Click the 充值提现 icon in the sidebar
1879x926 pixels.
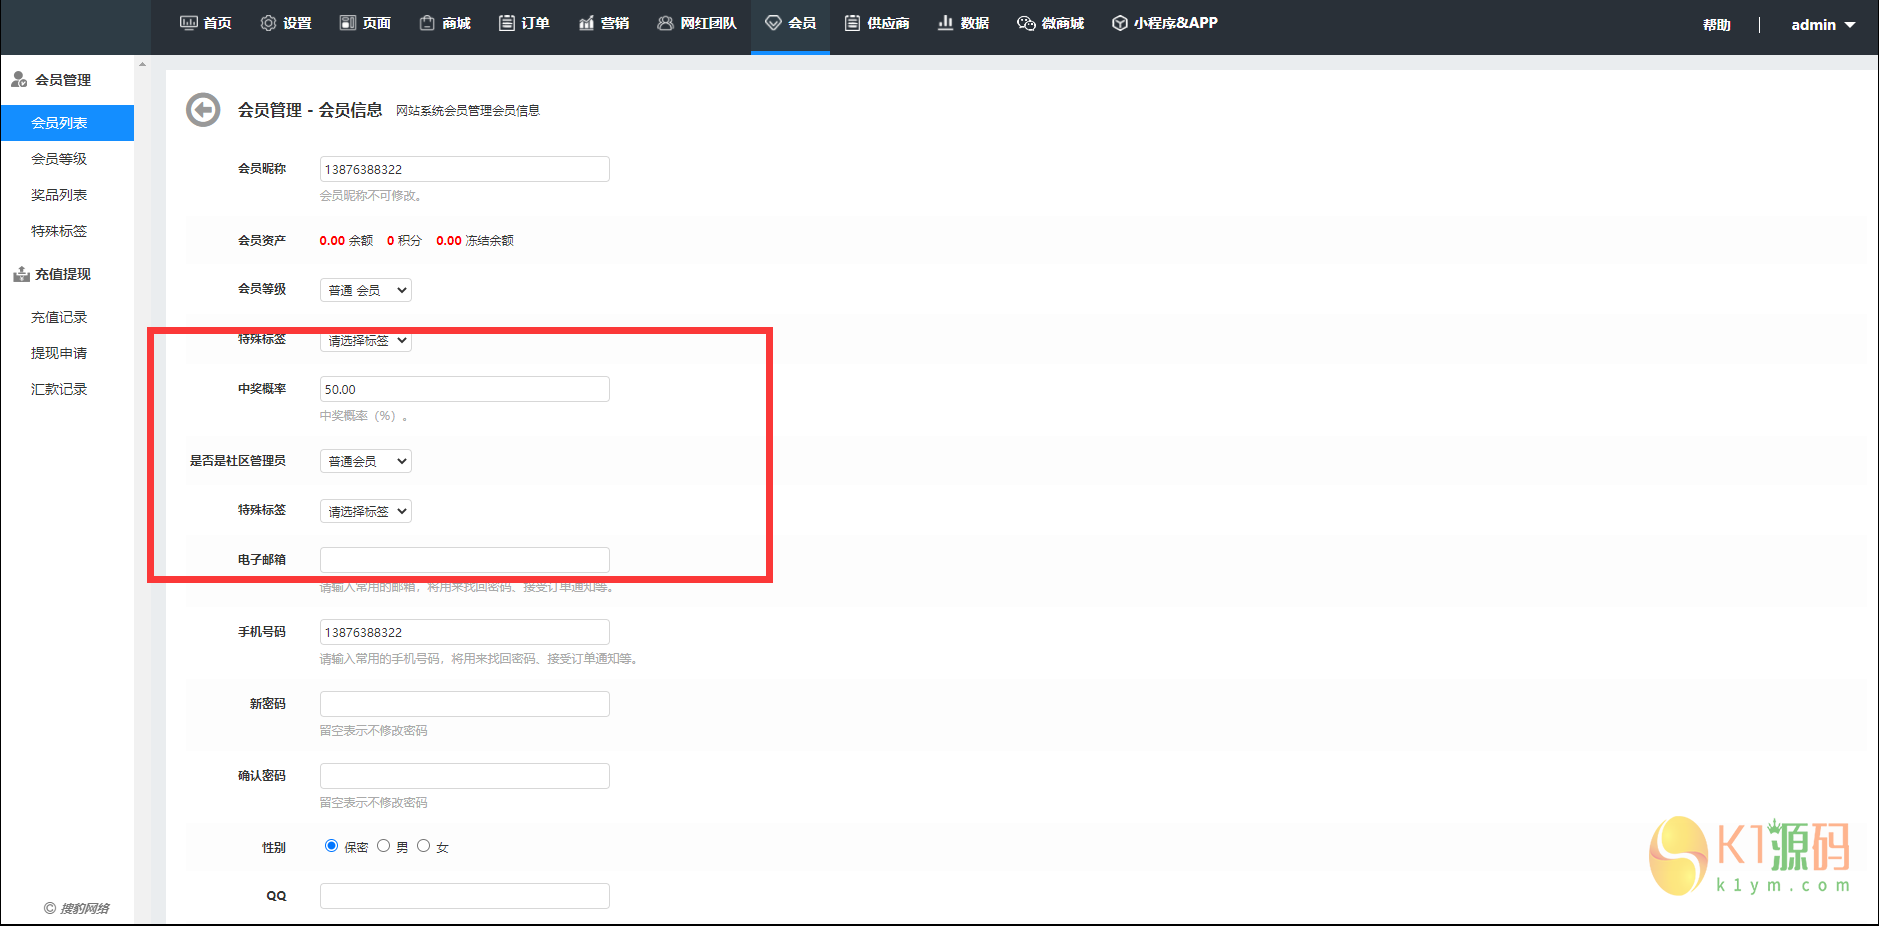21,274
